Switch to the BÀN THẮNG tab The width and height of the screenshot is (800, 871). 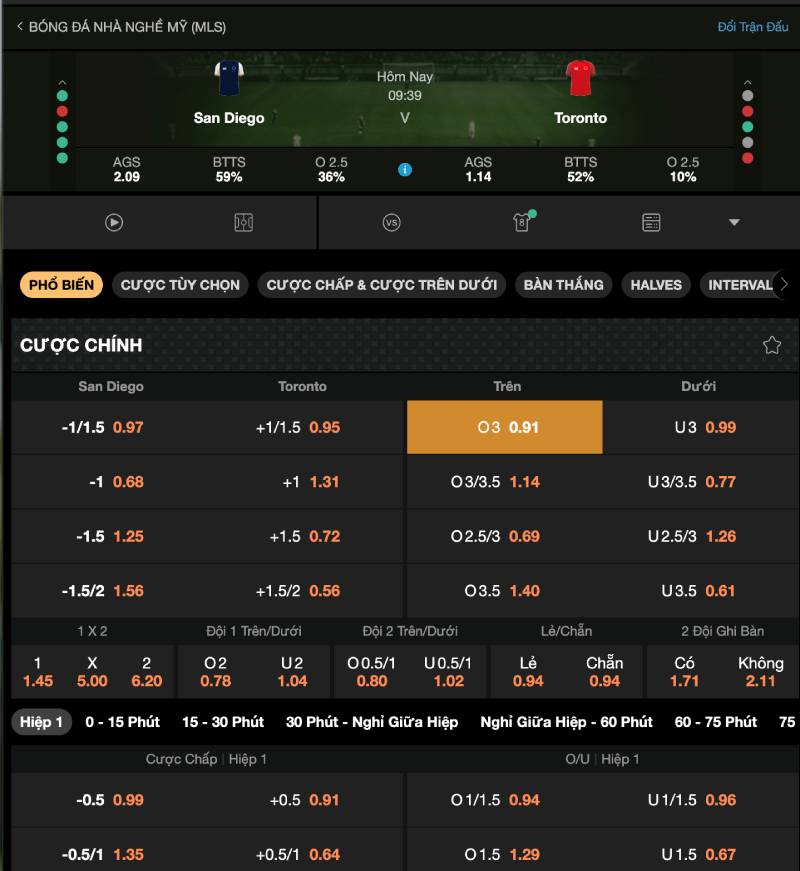coord(563,285)
